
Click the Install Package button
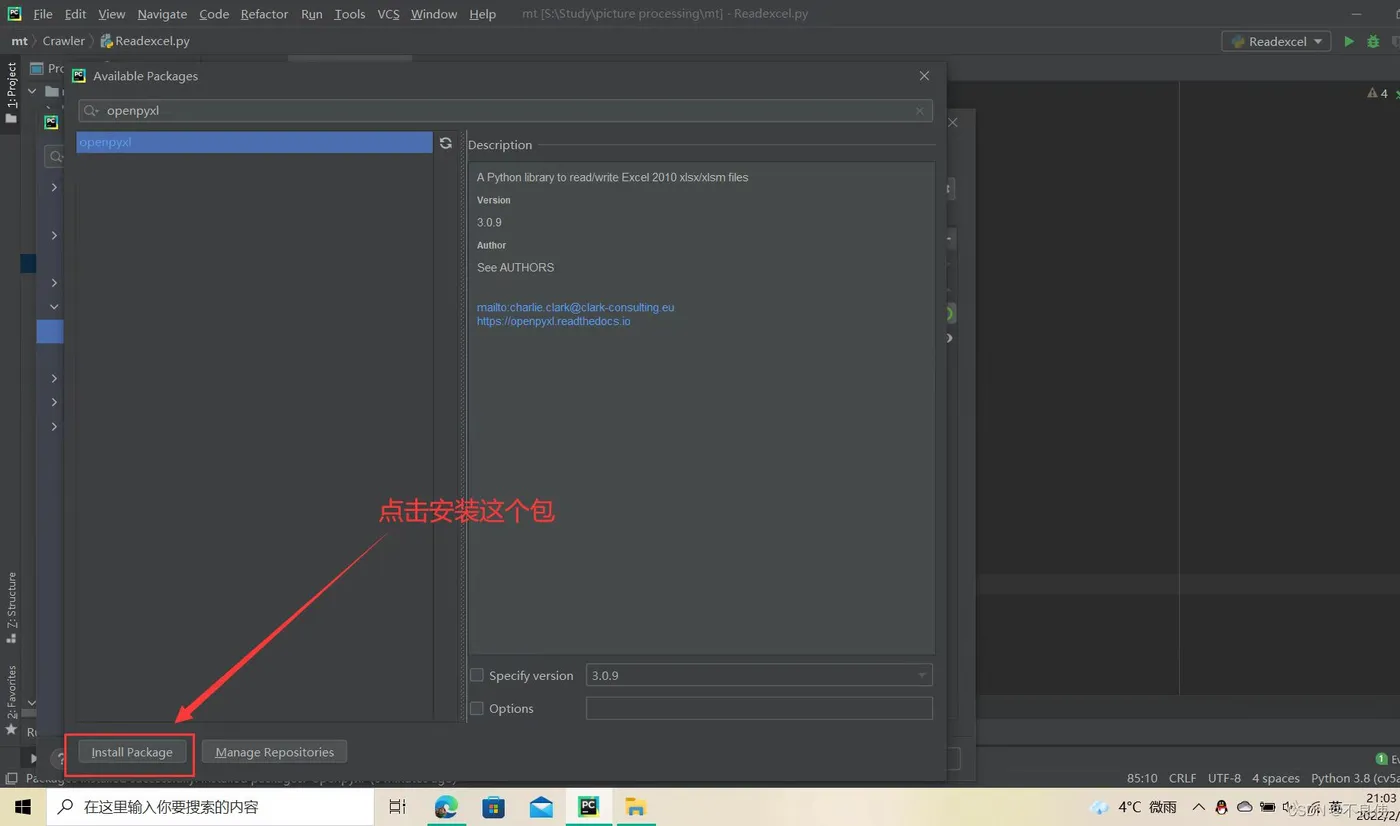point(132,752)
